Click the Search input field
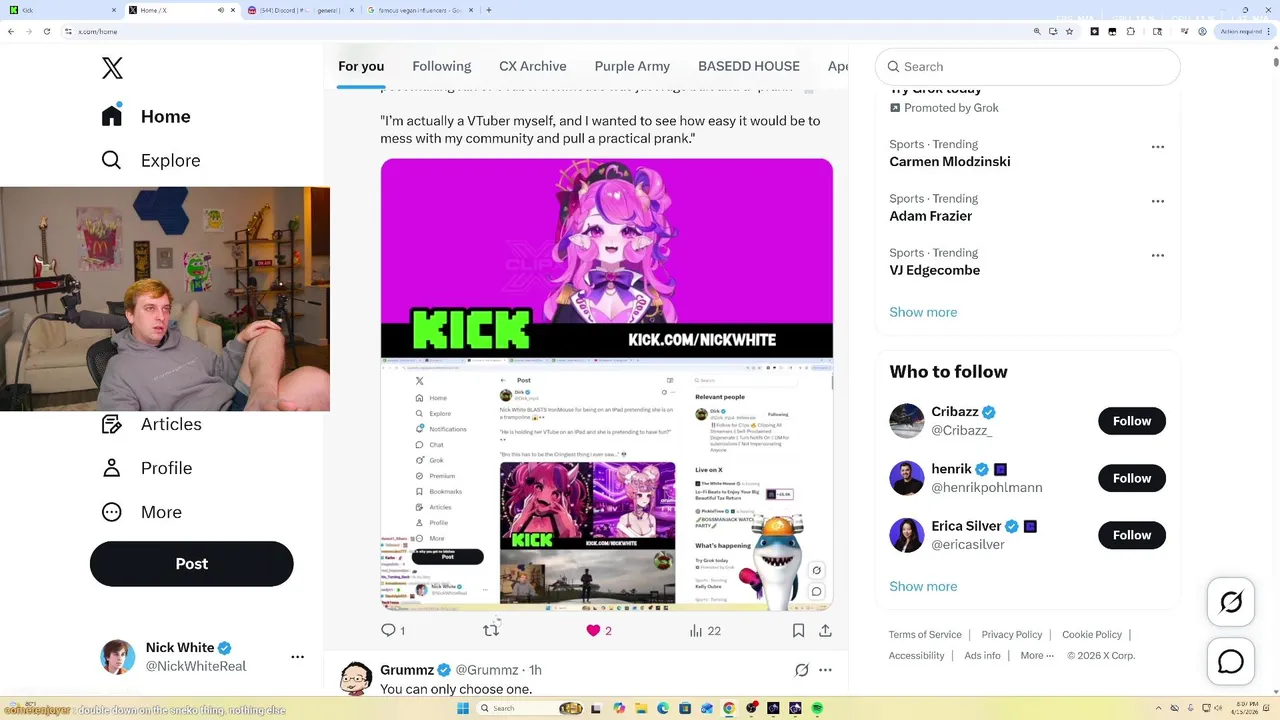The height and width of the screenshot is (720, 1280). 1028,66
